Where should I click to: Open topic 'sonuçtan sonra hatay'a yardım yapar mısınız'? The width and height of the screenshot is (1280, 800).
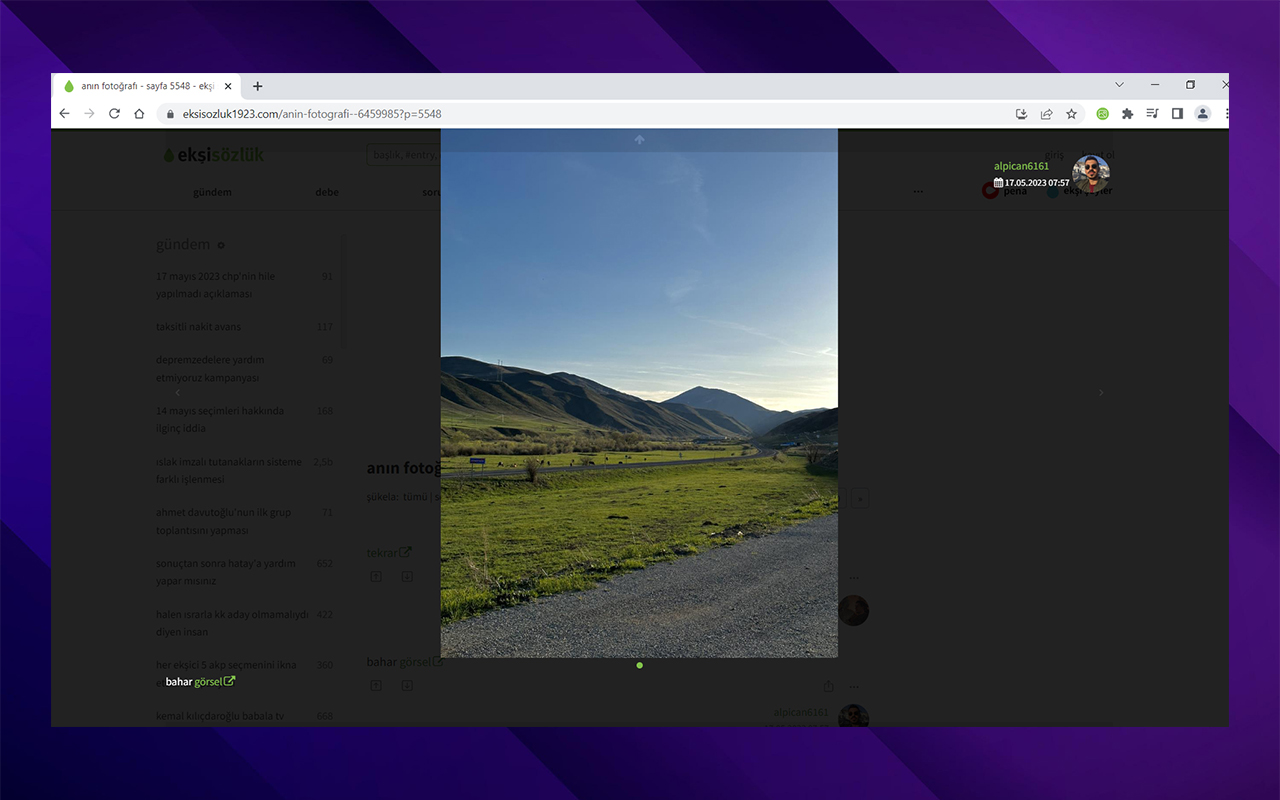click(x=226, y=572)
